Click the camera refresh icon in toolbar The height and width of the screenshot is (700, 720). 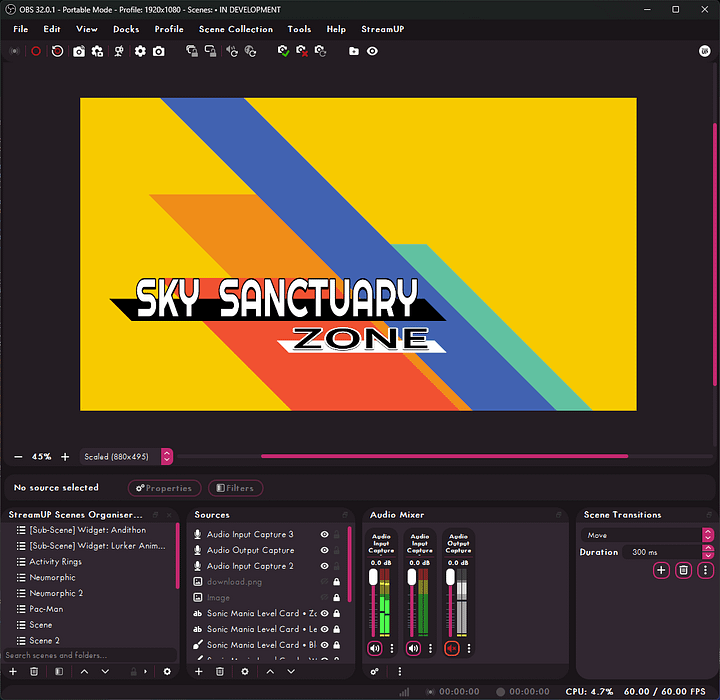click(x=320, y=51)
